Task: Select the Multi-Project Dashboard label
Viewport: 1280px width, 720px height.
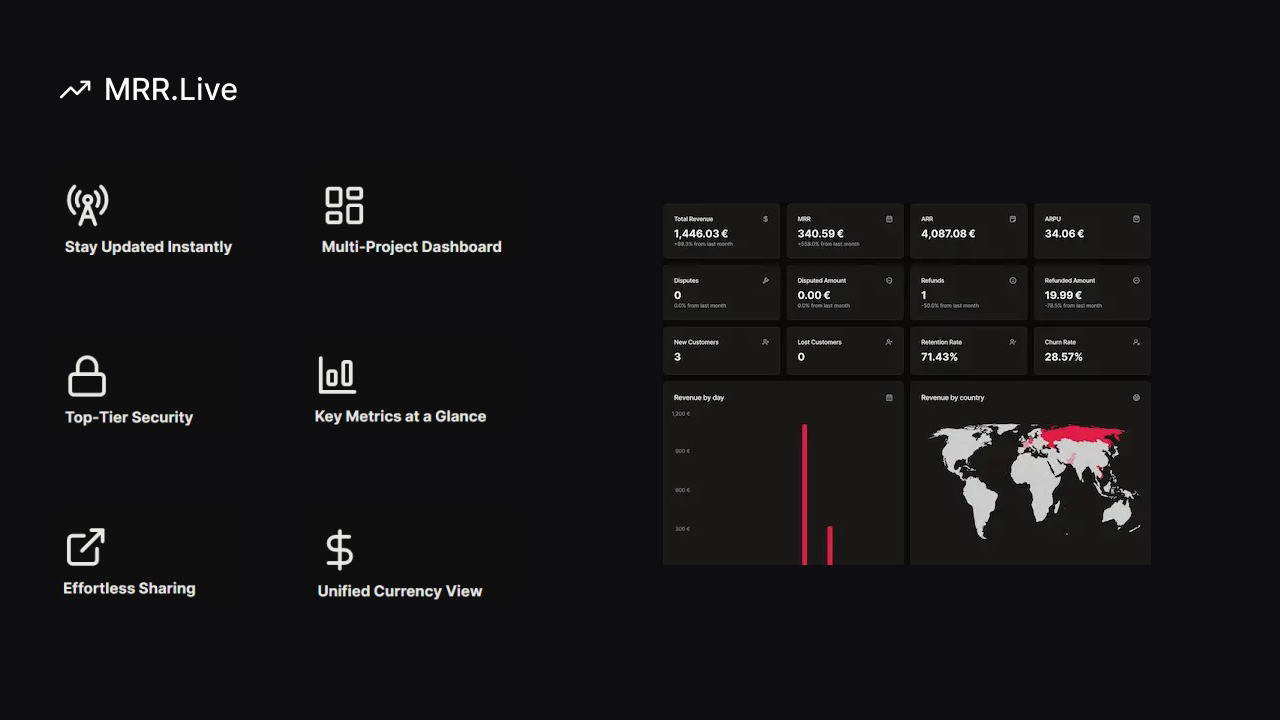Action: pos(412,247)
